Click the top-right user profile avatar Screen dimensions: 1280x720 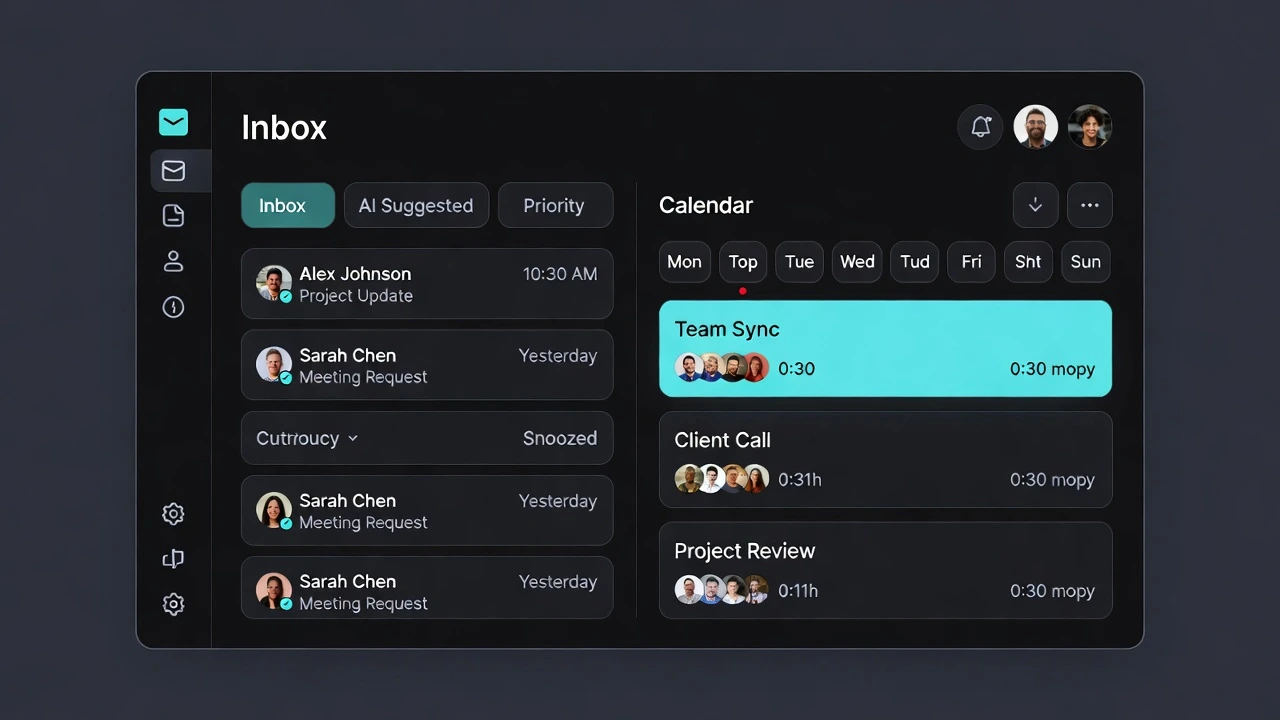click(x=1089, y=127)
